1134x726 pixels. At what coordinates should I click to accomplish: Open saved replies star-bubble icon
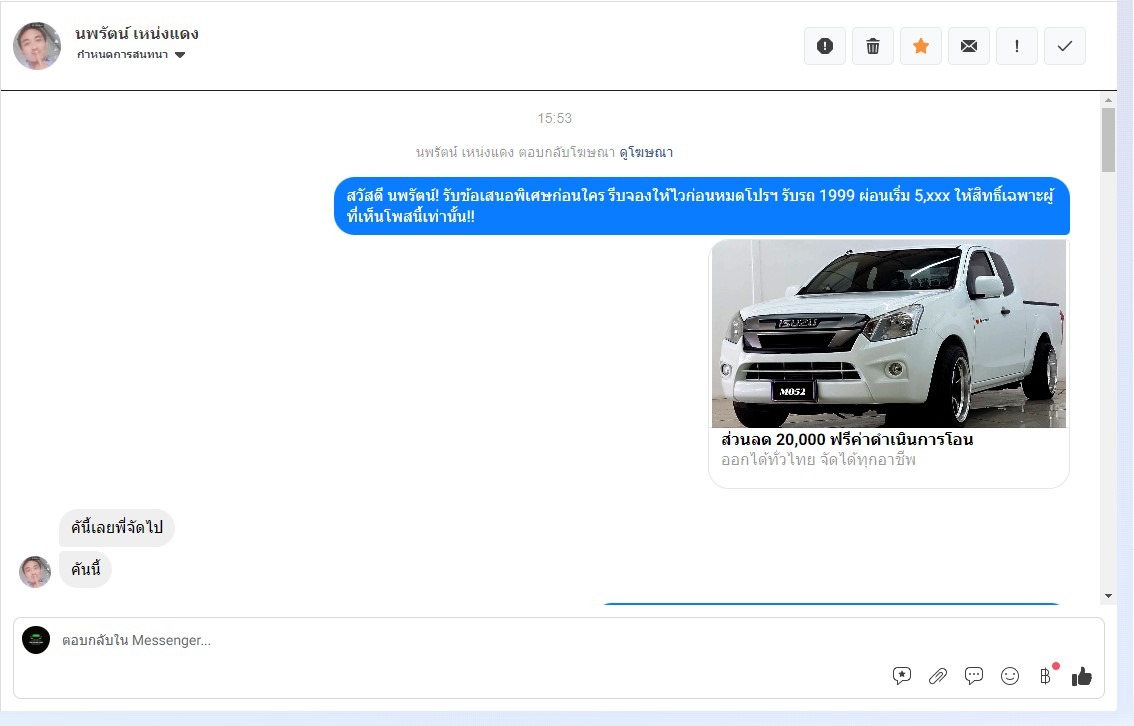pyautogui.click(x=902, y=676)
